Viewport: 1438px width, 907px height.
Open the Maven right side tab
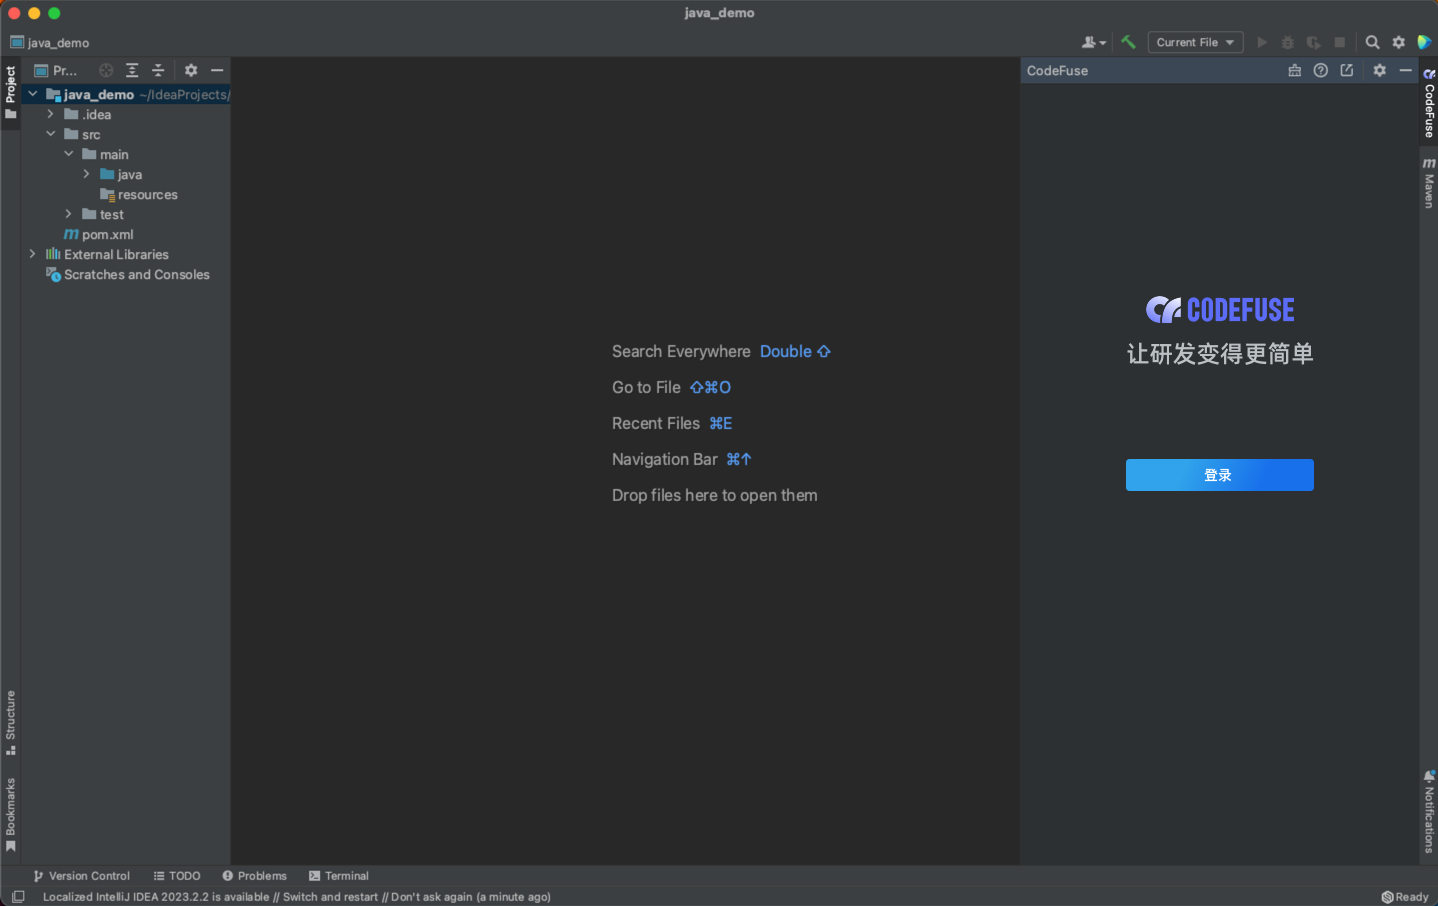tap(1429, 182)
